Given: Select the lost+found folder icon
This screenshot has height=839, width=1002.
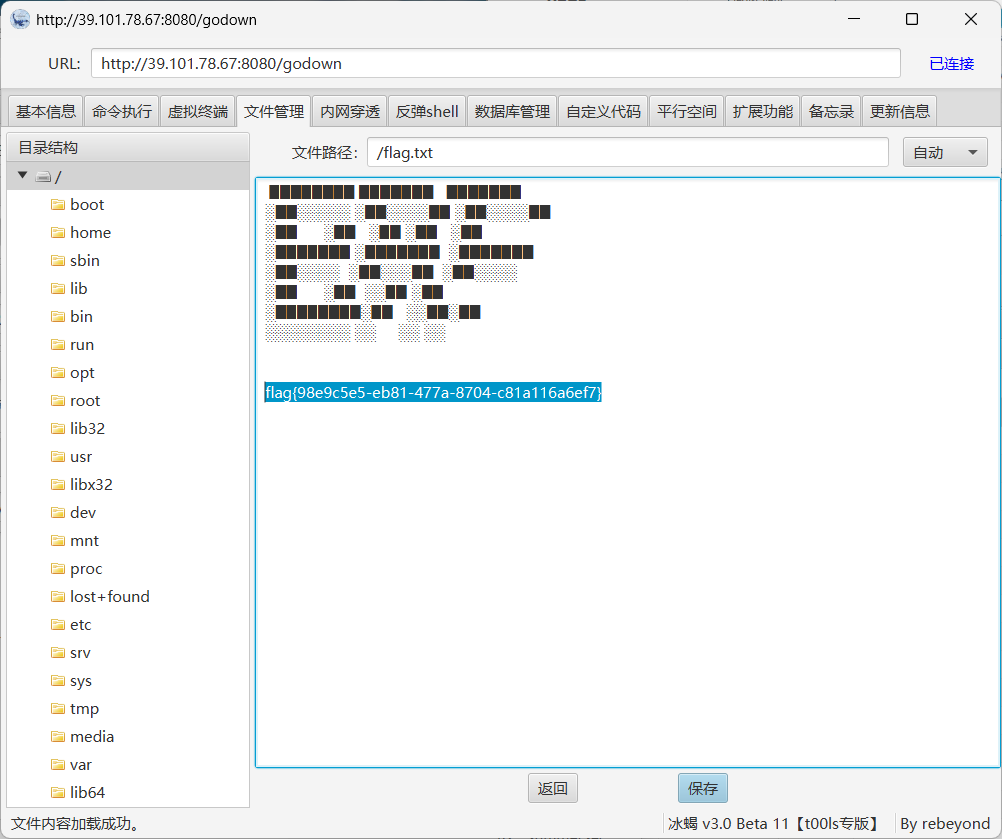Looking at the screenshot, I should point(60,596).
